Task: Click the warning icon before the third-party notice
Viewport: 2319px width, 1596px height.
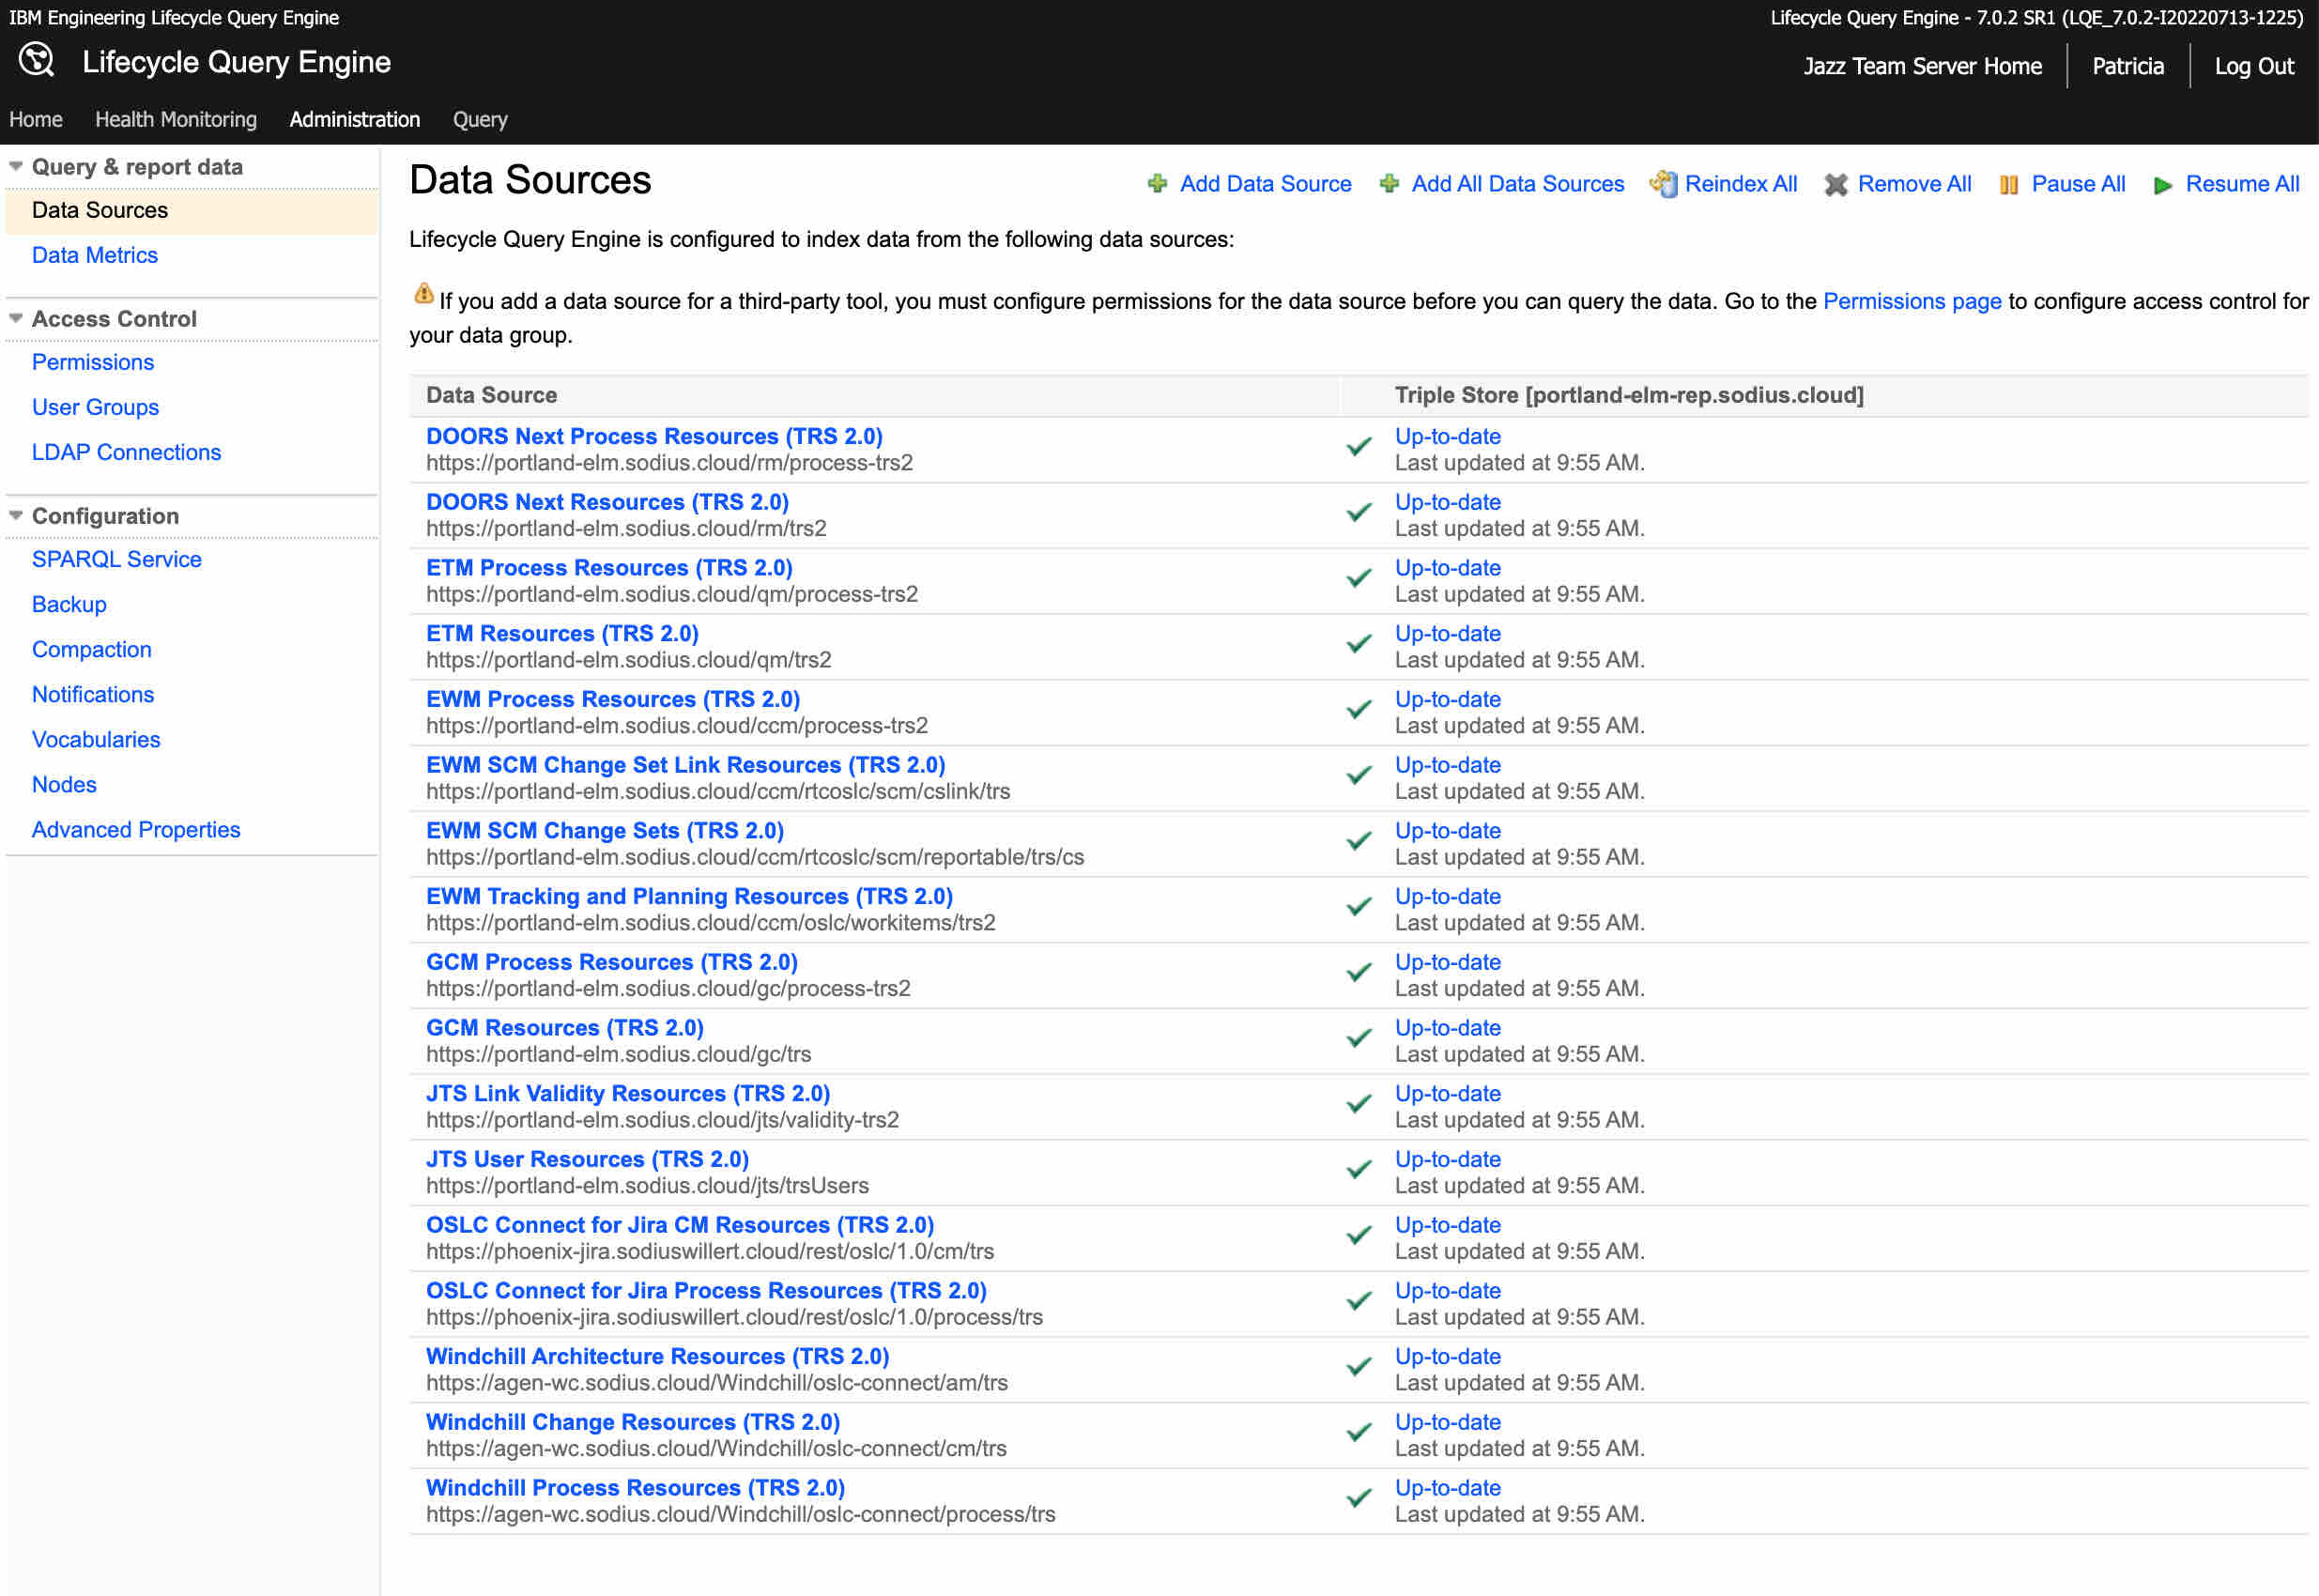Action: [423, 293]
